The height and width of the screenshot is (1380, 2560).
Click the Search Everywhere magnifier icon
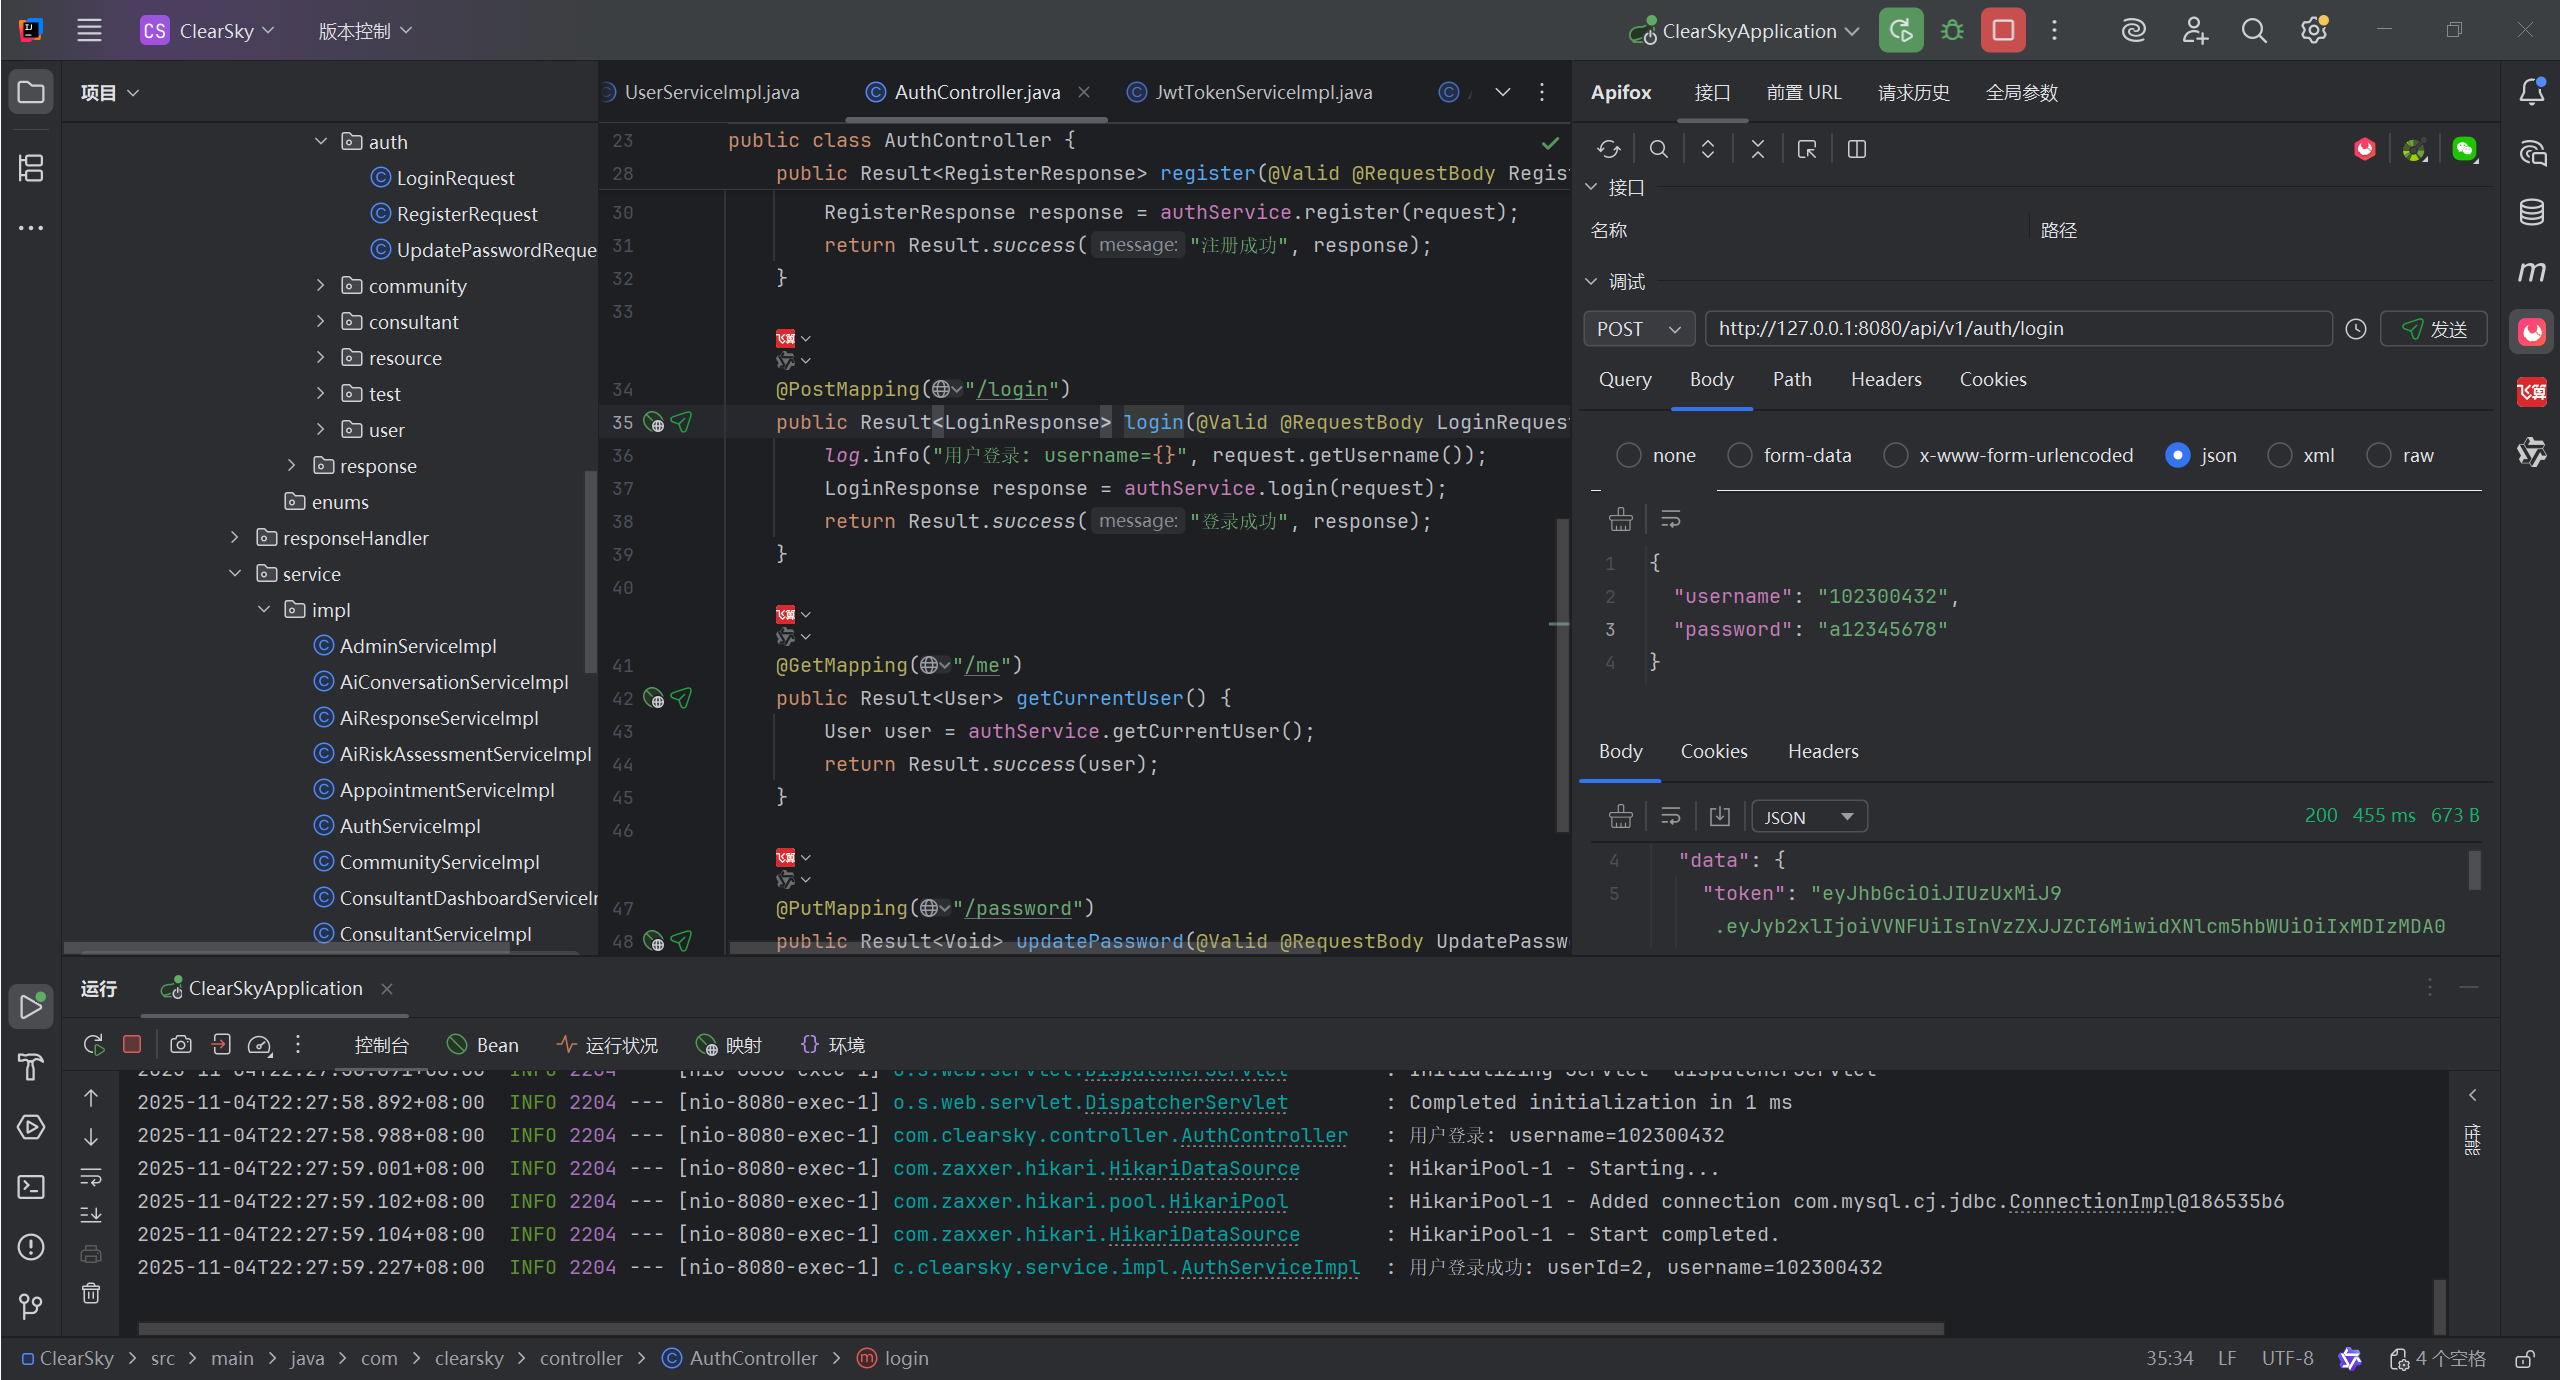[x=2254, y=31]
